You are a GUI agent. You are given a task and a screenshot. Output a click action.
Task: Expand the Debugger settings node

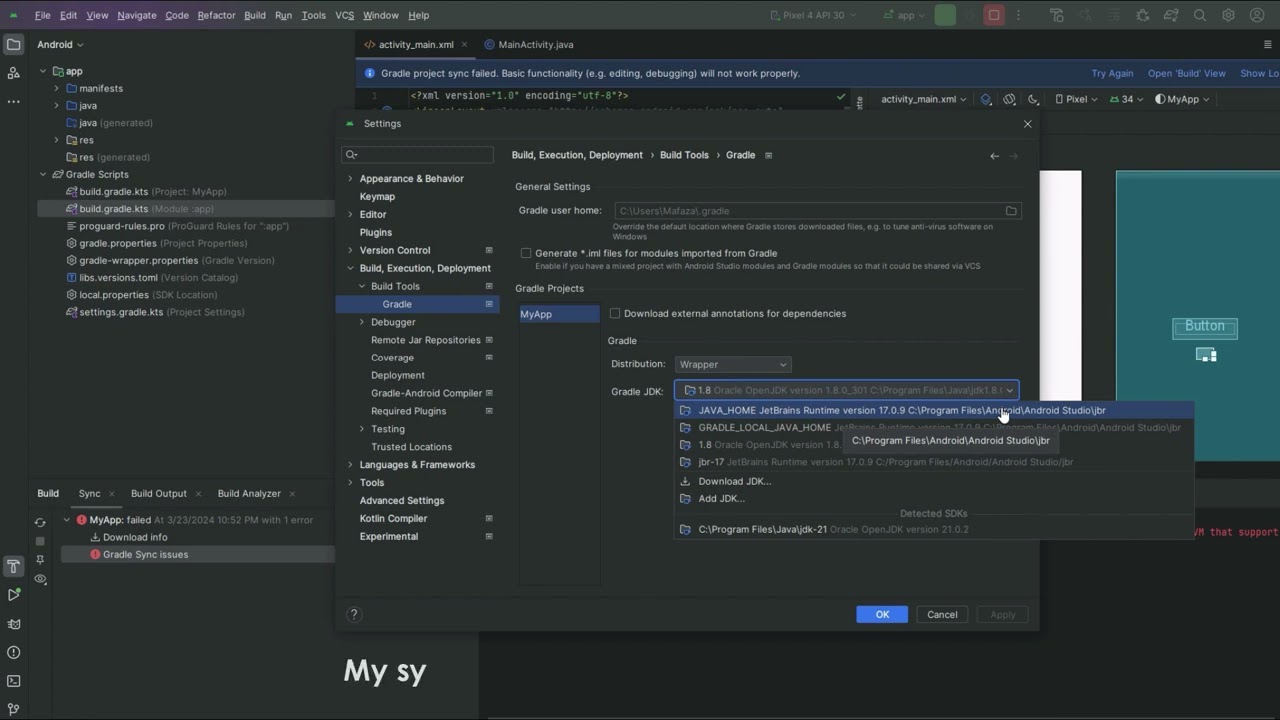362,322
